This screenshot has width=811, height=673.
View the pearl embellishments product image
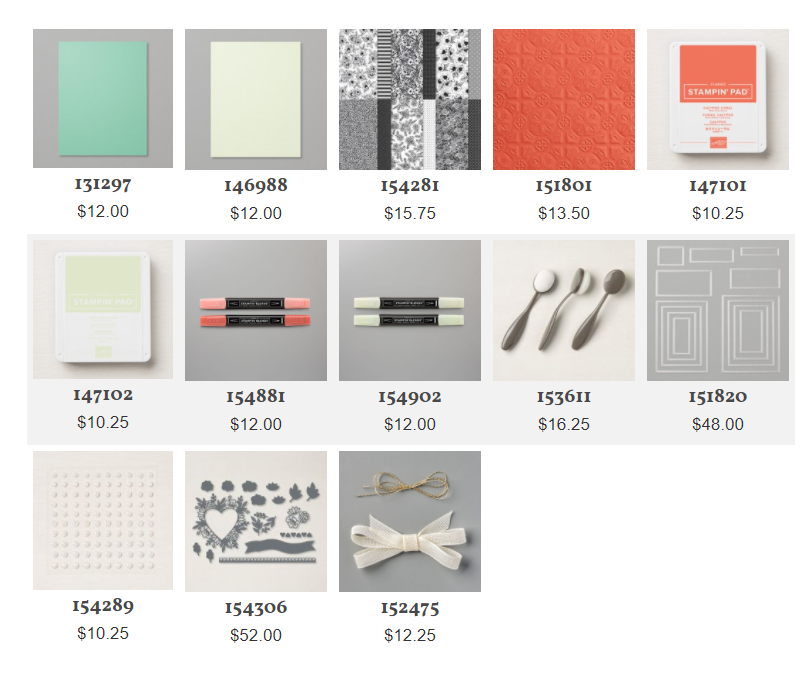point(103,520)
